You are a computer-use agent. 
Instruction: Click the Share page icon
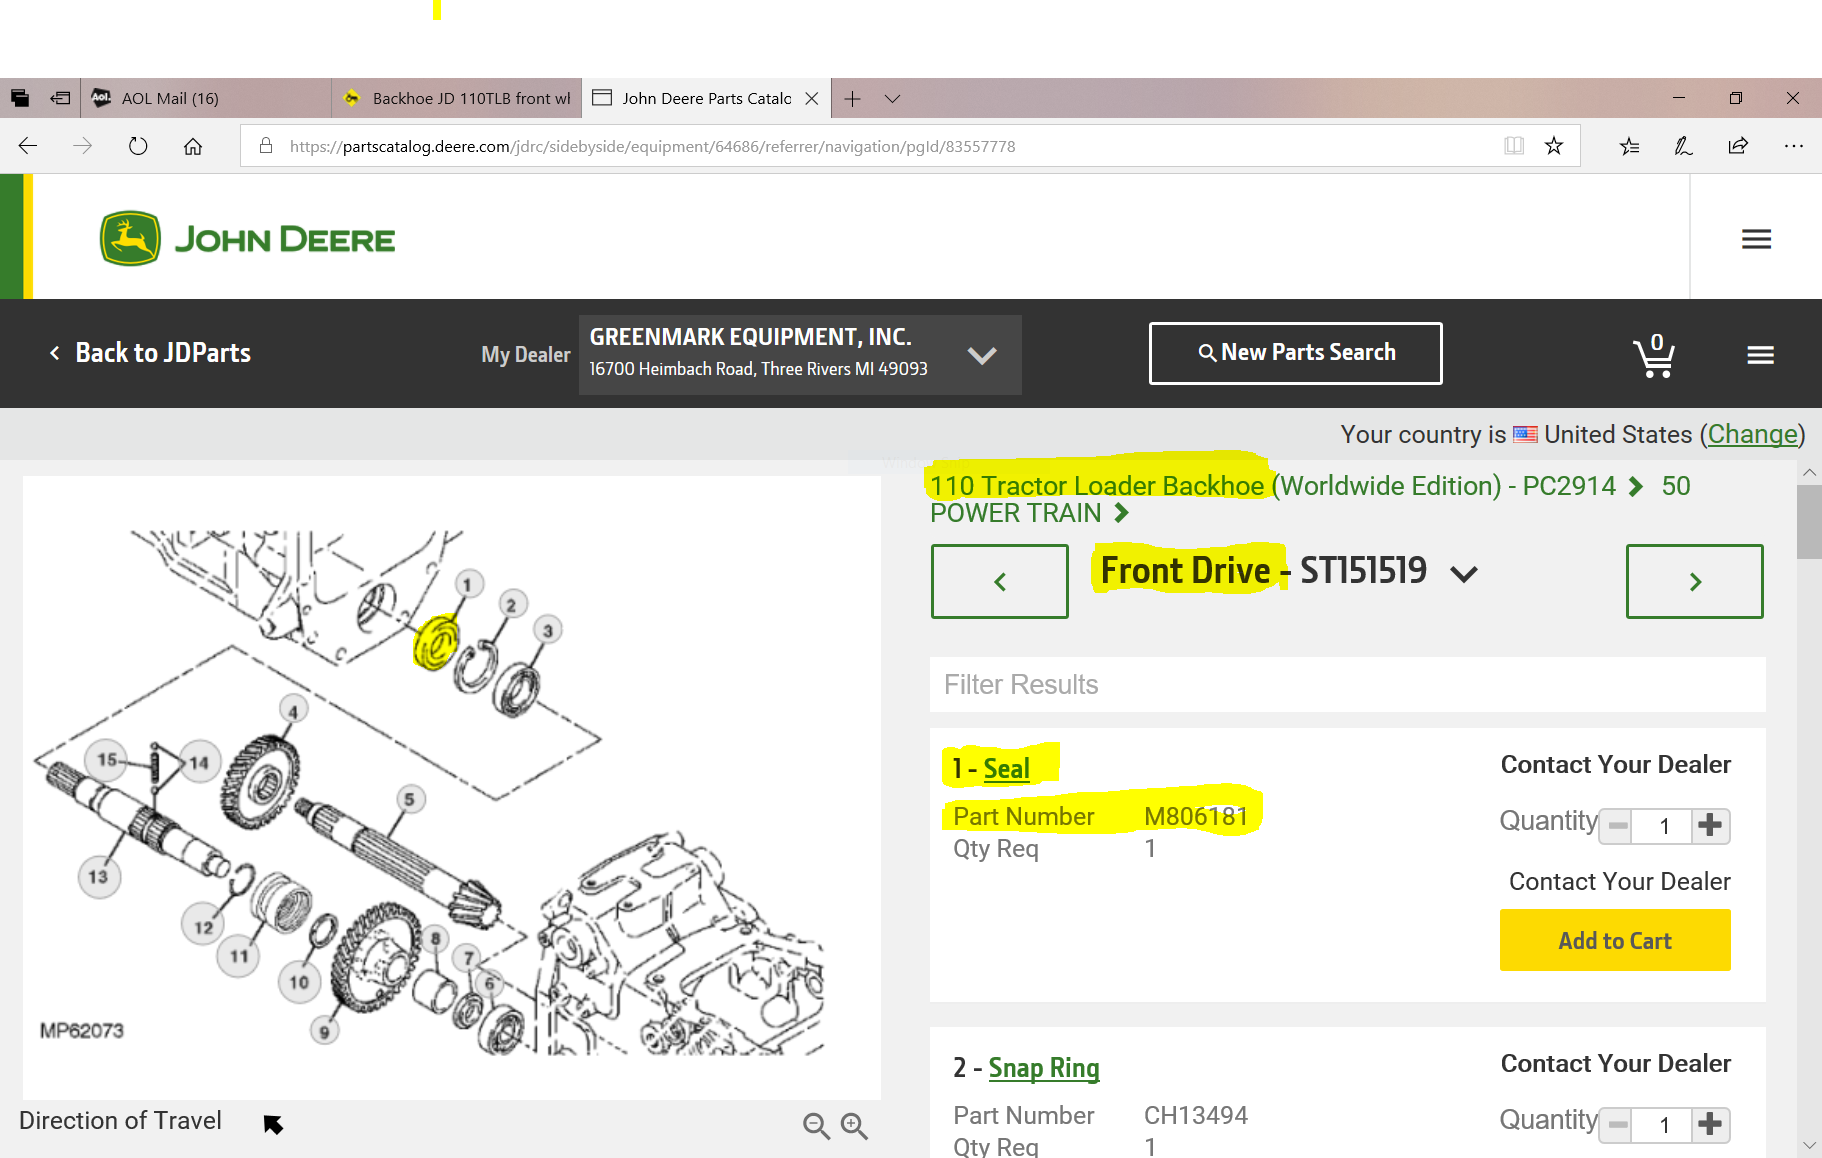1738,146
